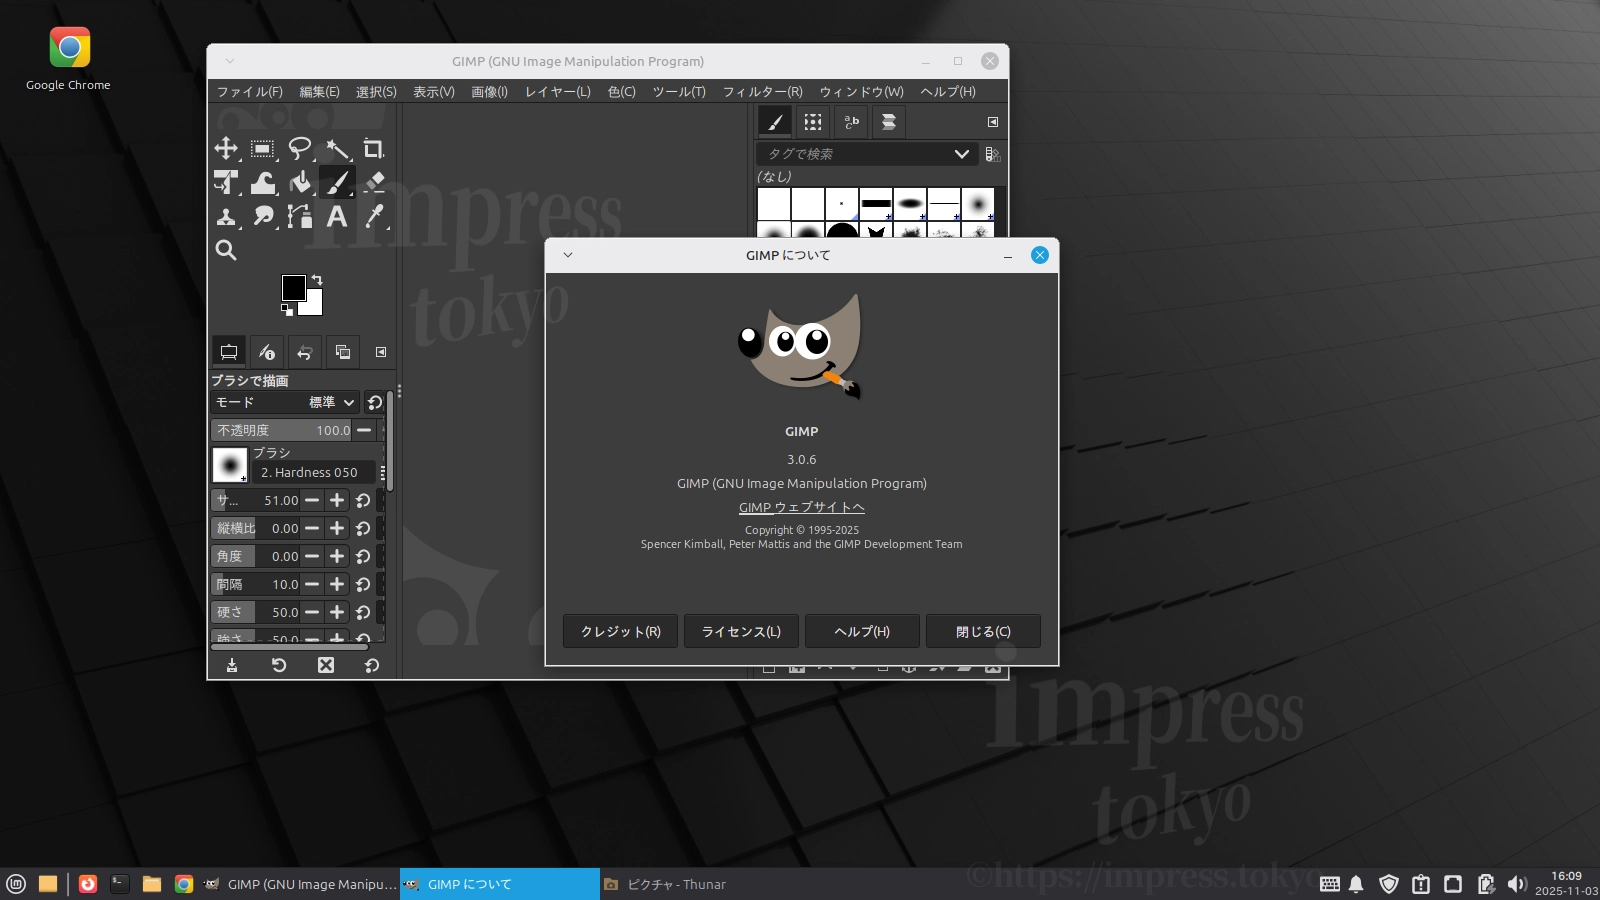Swap foreground and background colors

click(317, 280)
